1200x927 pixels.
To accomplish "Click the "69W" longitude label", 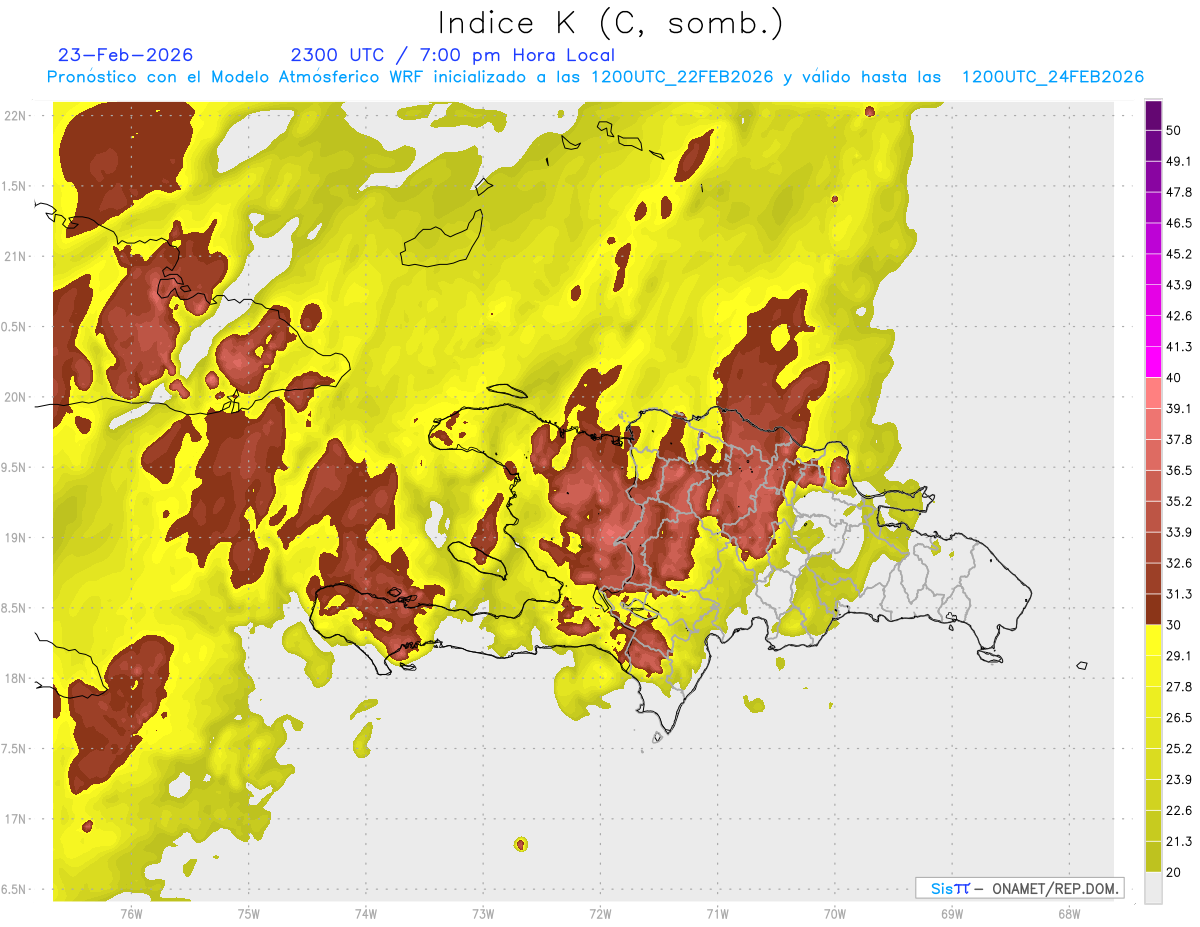I will 952,913.
